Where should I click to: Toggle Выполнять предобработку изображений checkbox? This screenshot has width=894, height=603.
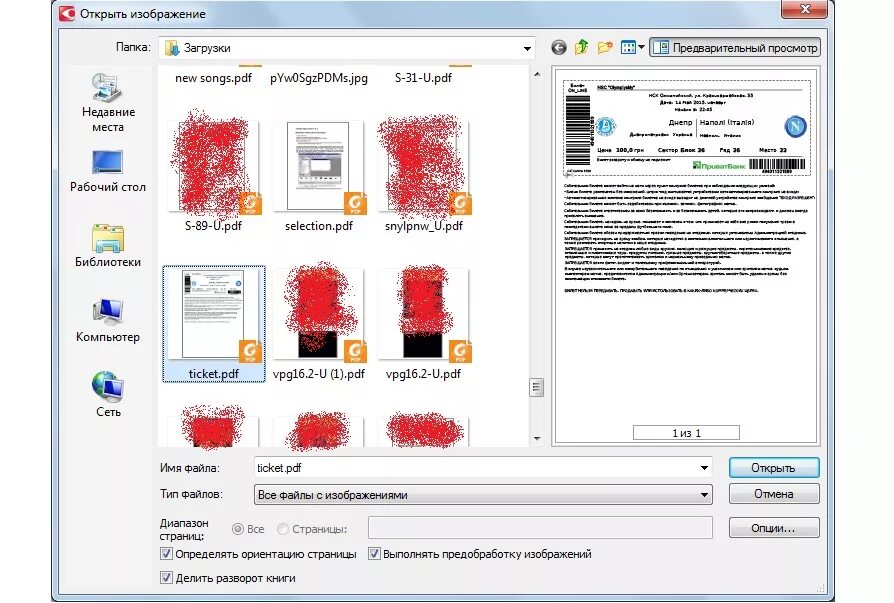point(374,553)
